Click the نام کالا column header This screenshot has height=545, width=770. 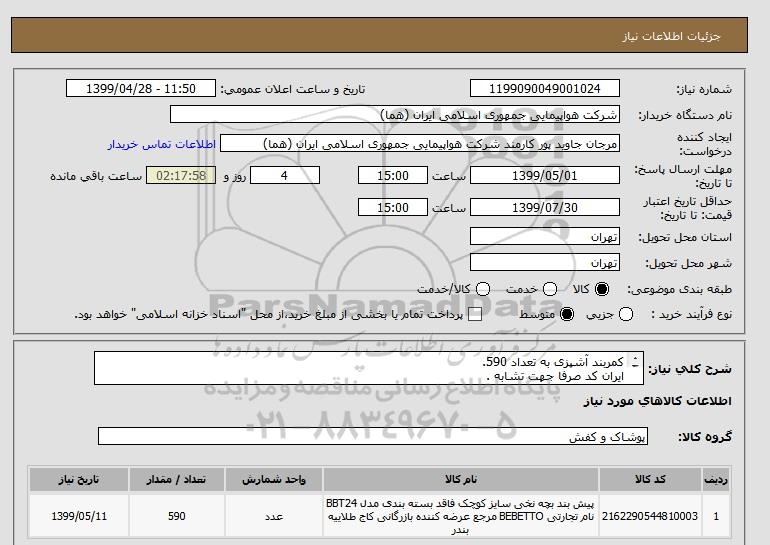click(461, 479)
